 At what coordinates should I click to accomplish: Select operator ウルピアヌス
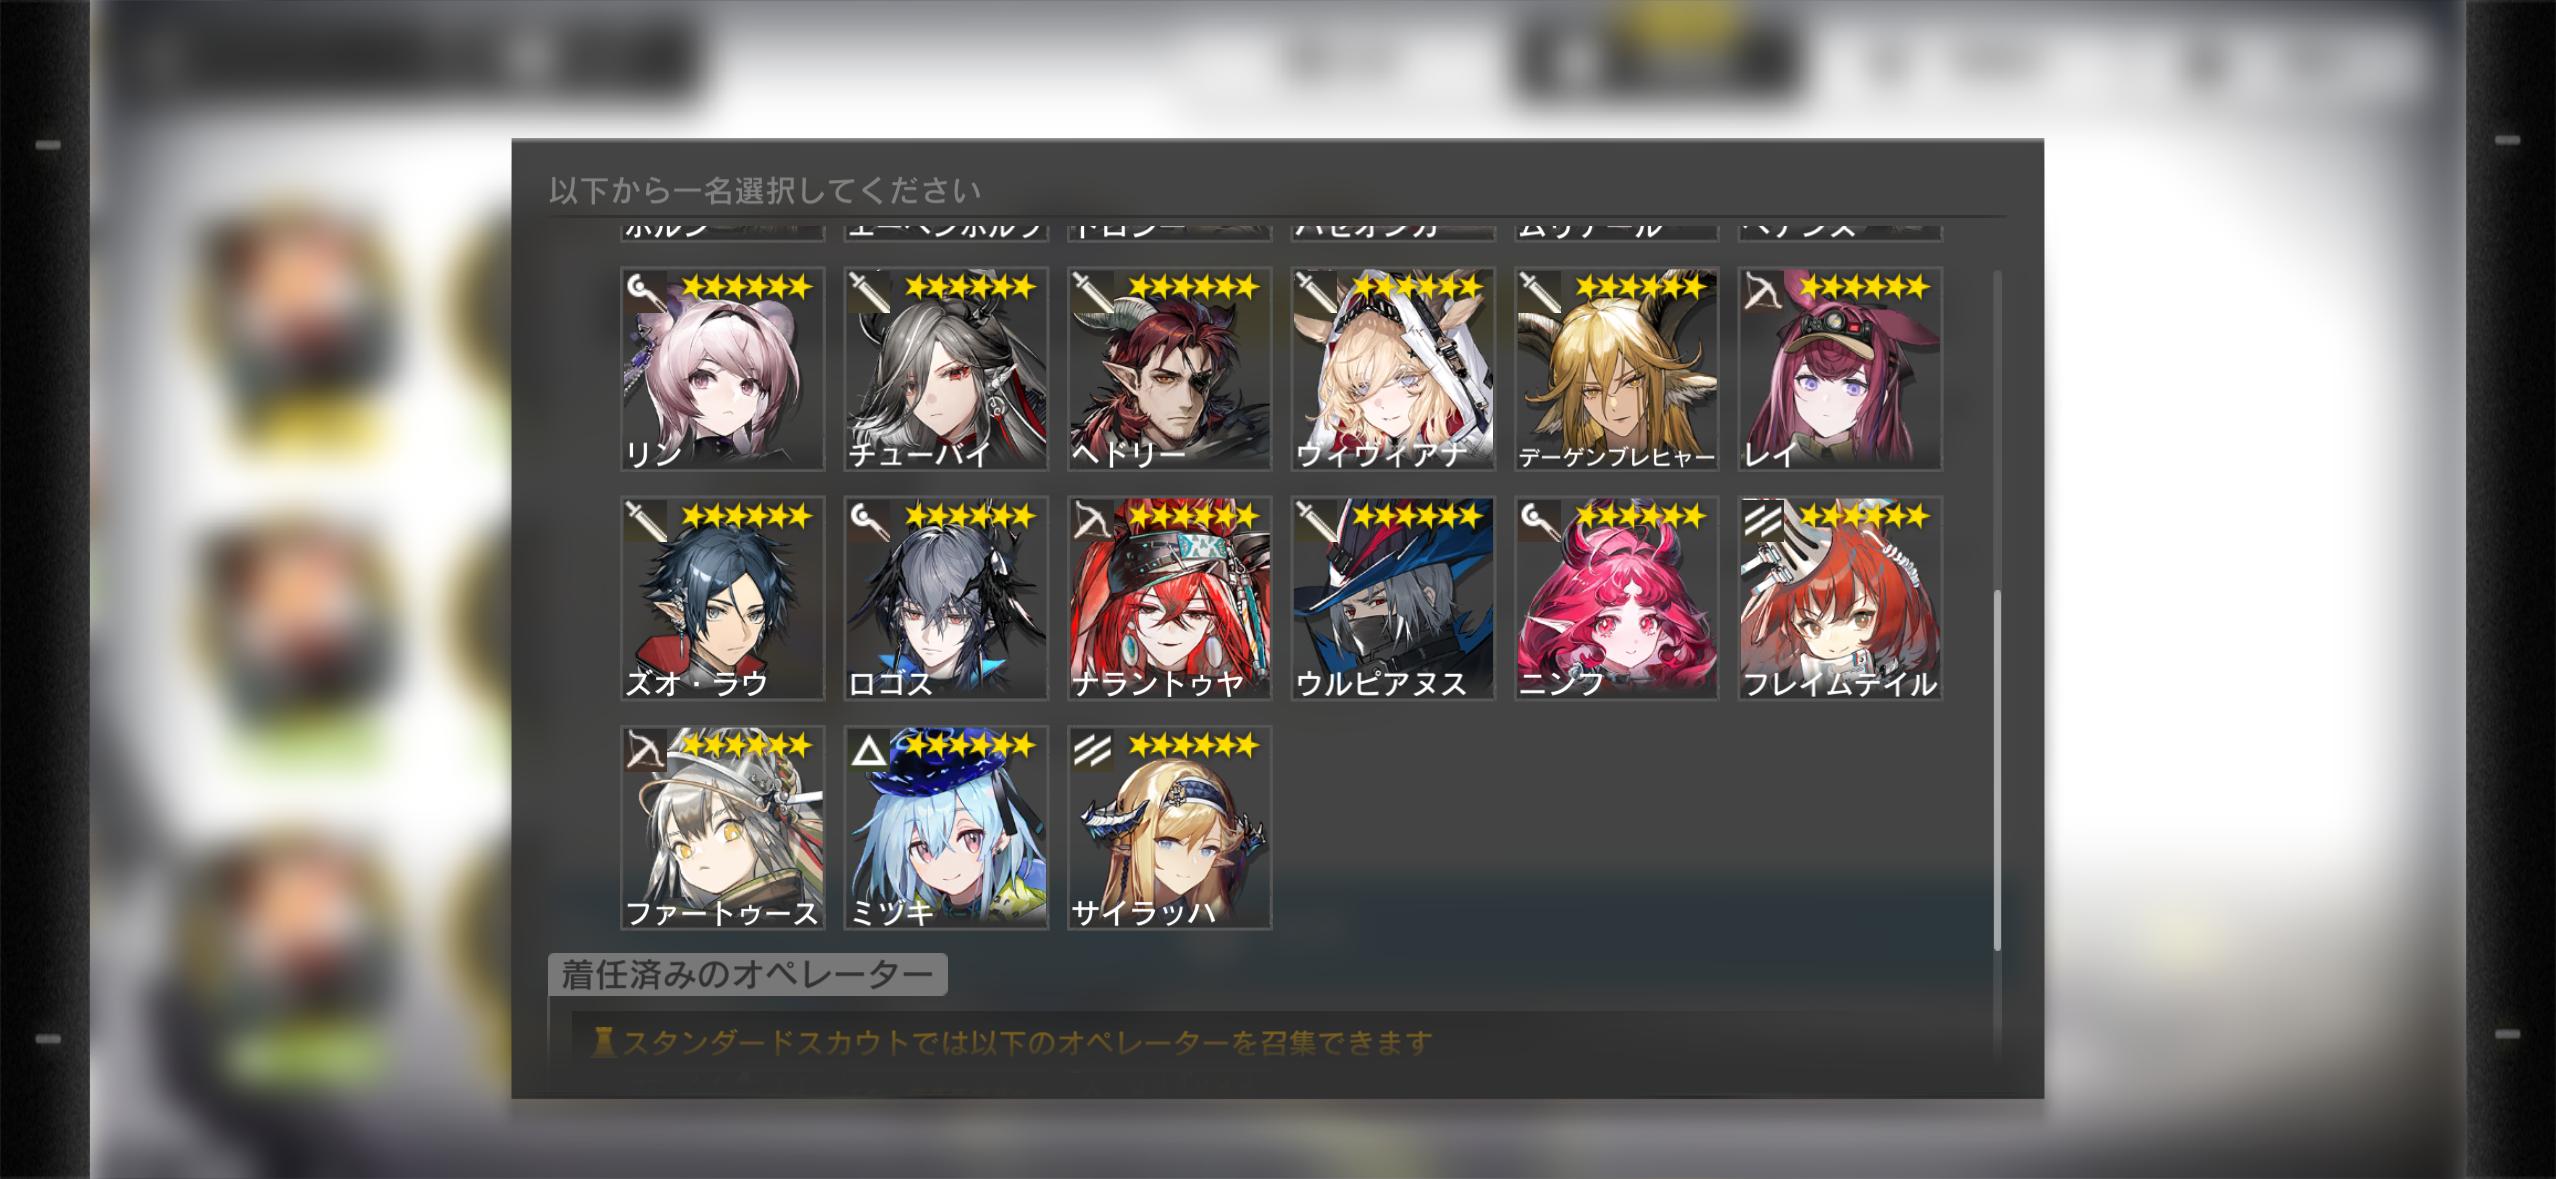click(x=1393, y=598)
